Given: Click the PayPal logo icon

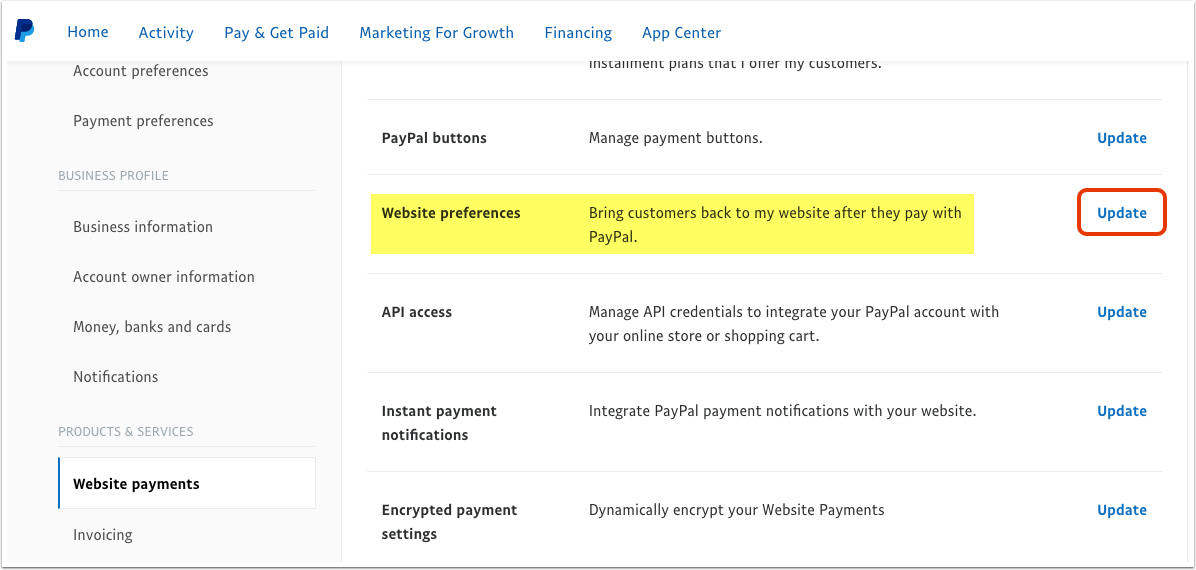Looking at the screenshot, I should (x=24, y=31).
